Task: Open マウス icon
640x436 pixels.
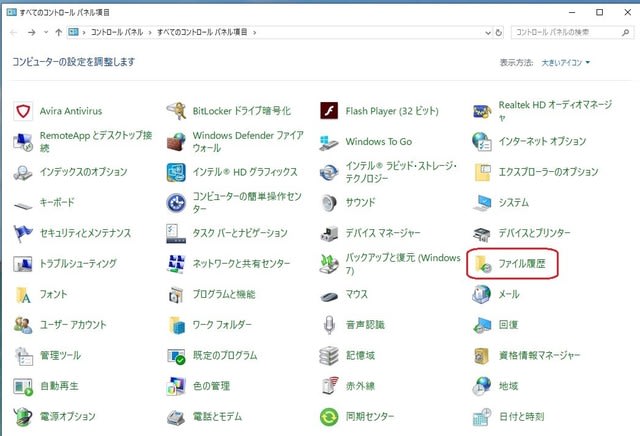Action: 329,295
